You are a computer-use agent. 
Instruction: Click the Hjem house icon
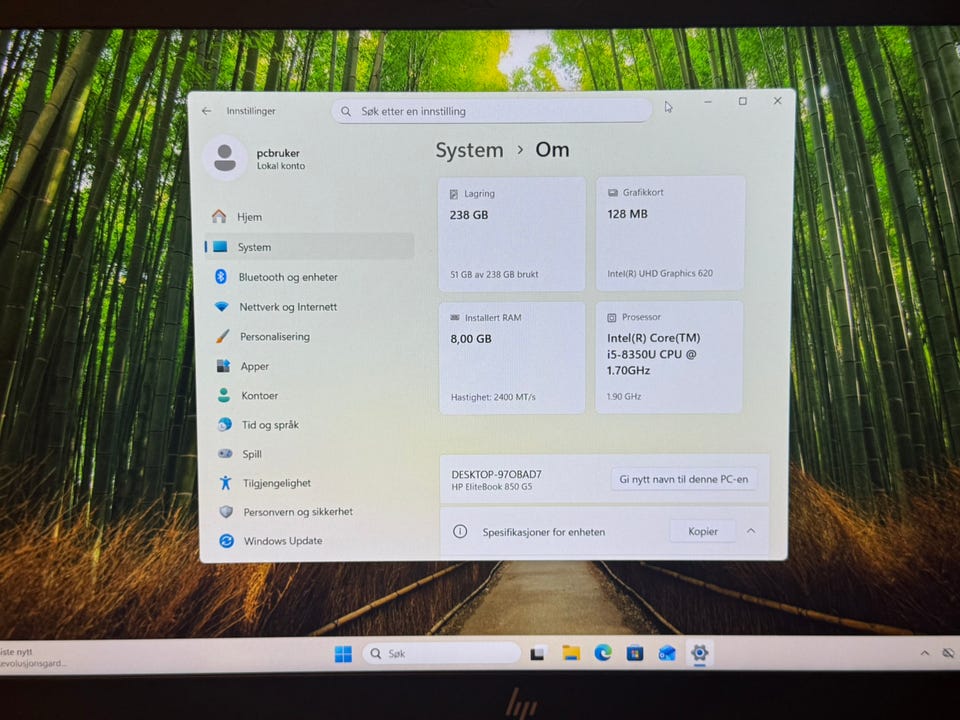pos(219,216)
